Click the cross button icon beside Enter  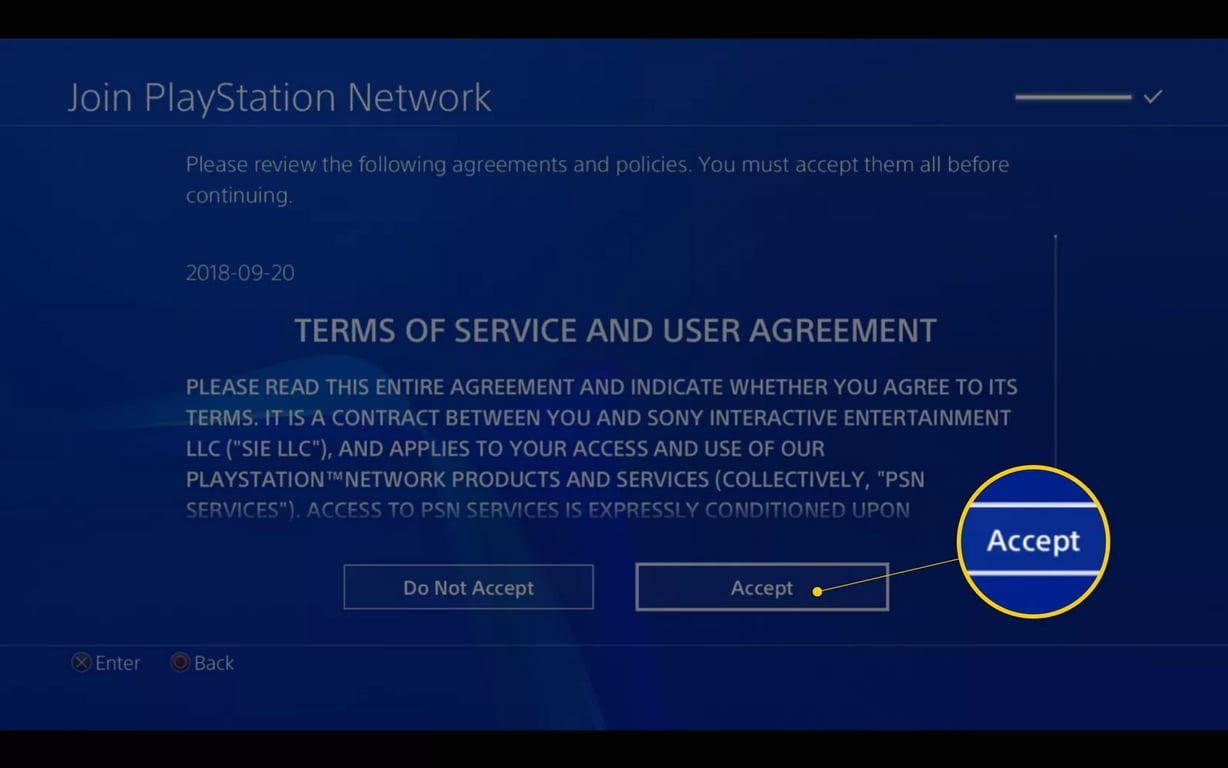click(81, 663)
